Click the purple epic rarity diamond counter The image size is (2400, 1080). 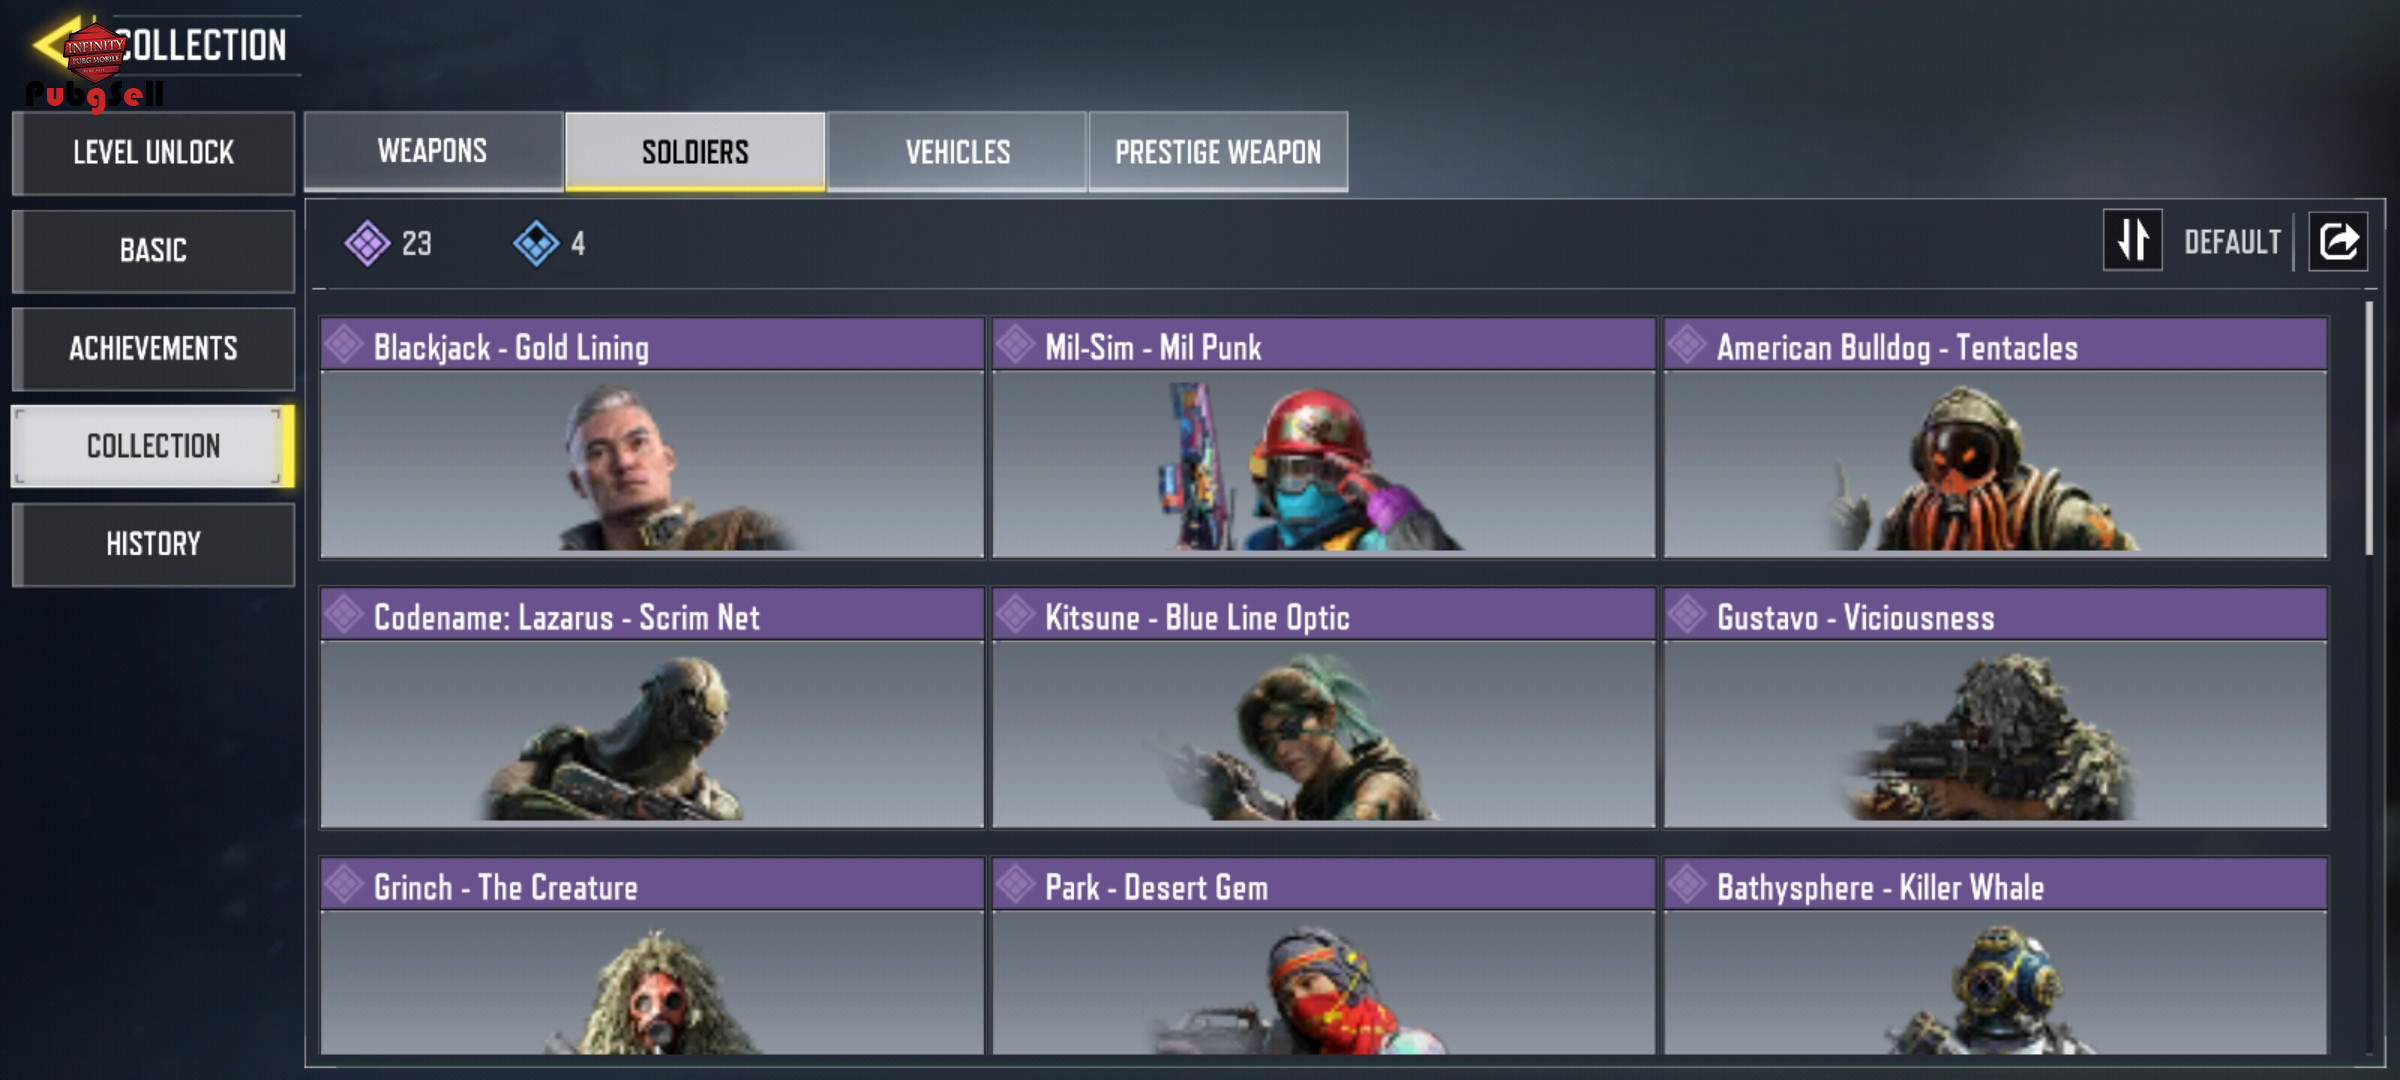tap(388, 243)
